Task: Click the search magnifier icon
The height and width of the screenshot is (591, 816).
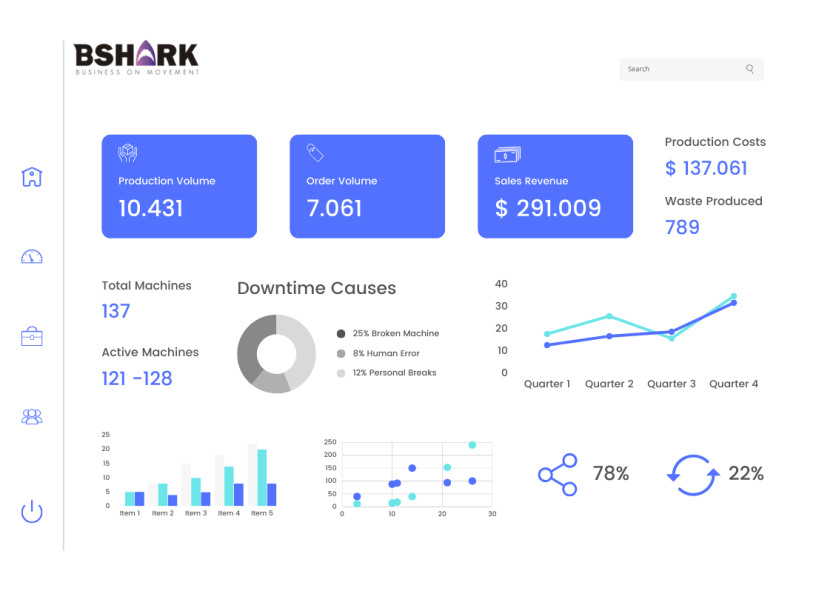Action: [750, 69]
